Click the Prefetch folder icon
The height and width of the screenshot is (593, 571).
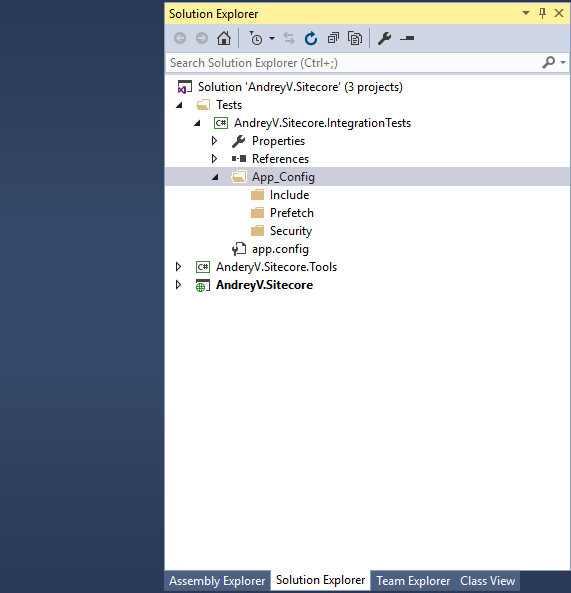pos(257,213)
